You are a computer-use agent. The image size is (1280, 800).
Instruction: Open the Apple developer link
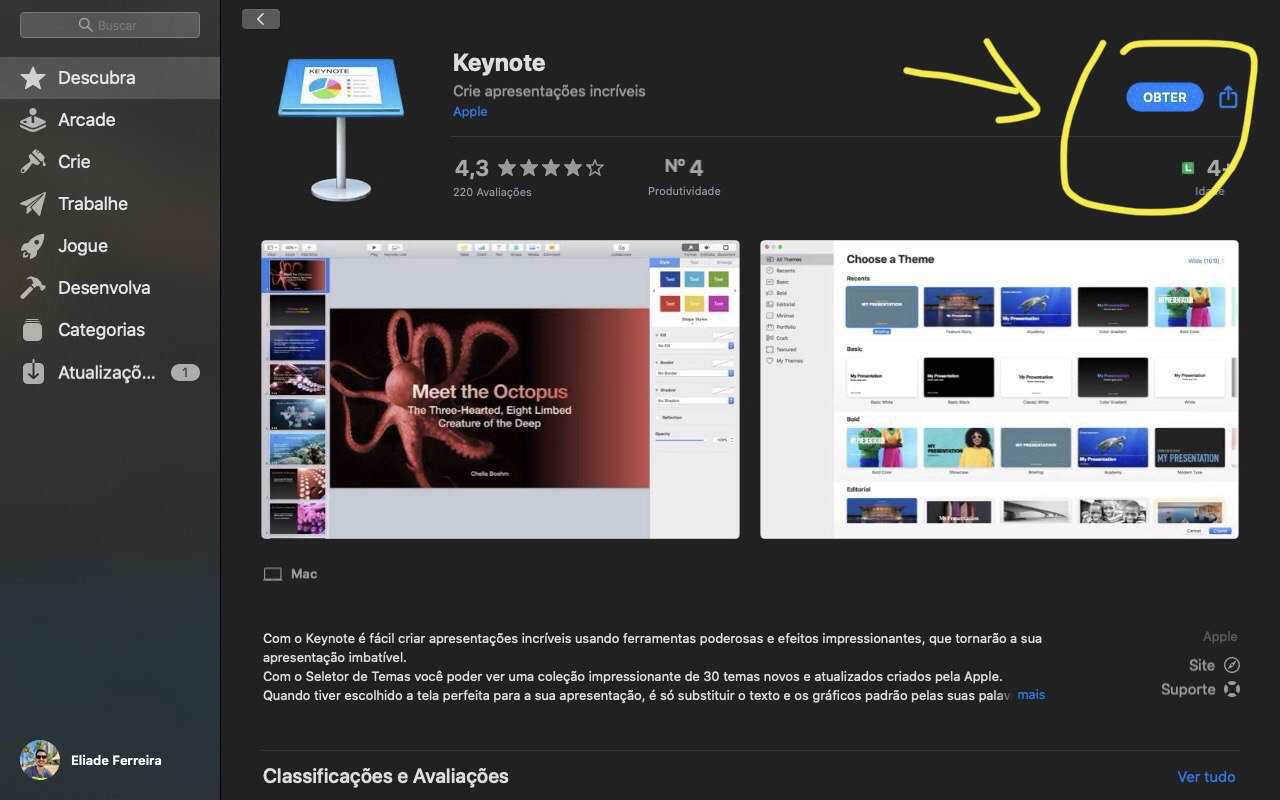470,111
